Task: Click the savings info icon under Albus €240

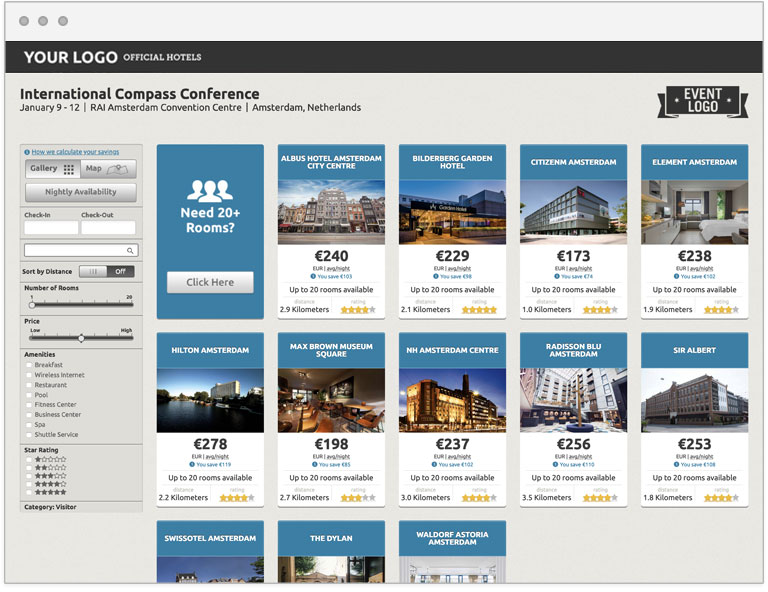Action: pyautogui.click(x=313, y=276)
